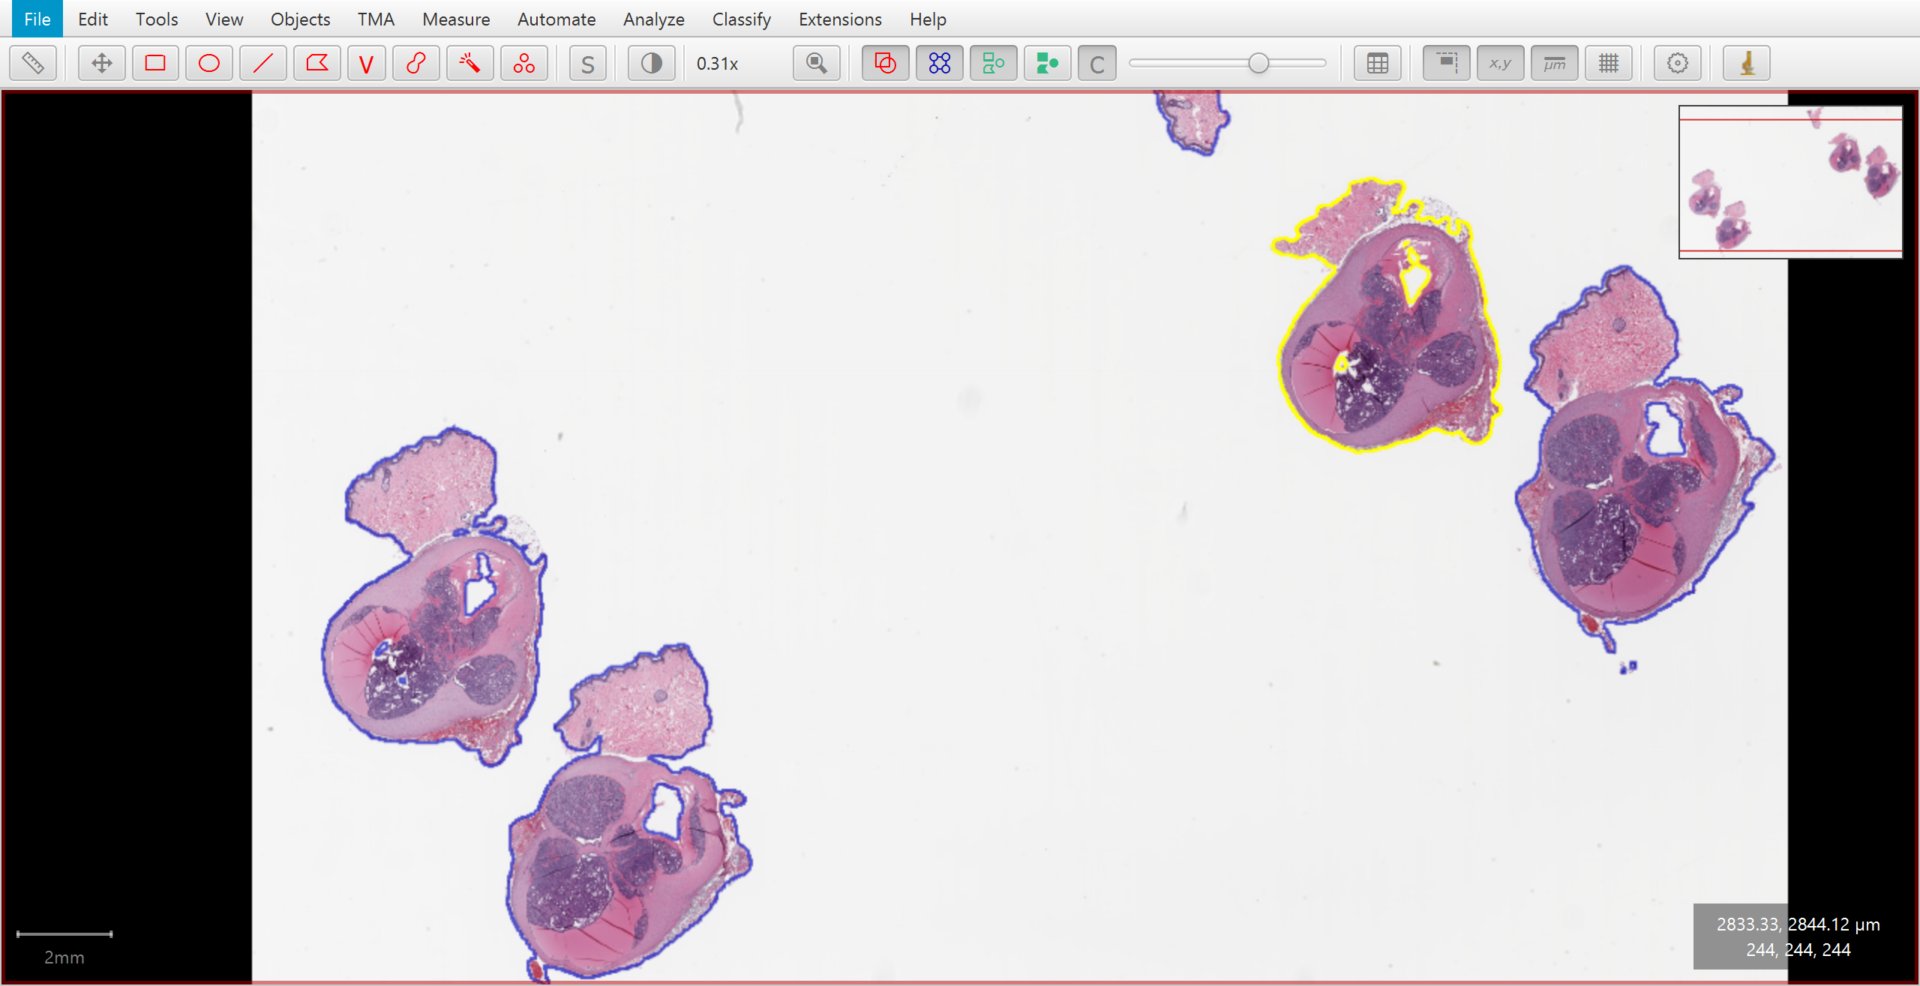The height and width of the screenshot is (986, 1920).
Task: Toggle the analysis pane icon
Action: click(x=33, y=63)
